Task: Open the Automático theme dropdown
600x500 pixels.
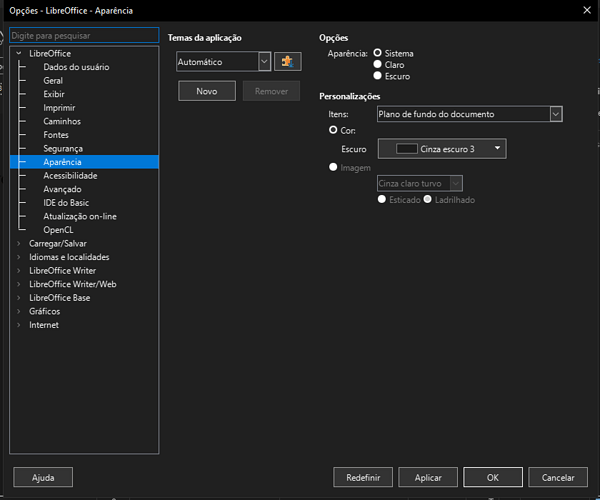Action: [223, 62]
